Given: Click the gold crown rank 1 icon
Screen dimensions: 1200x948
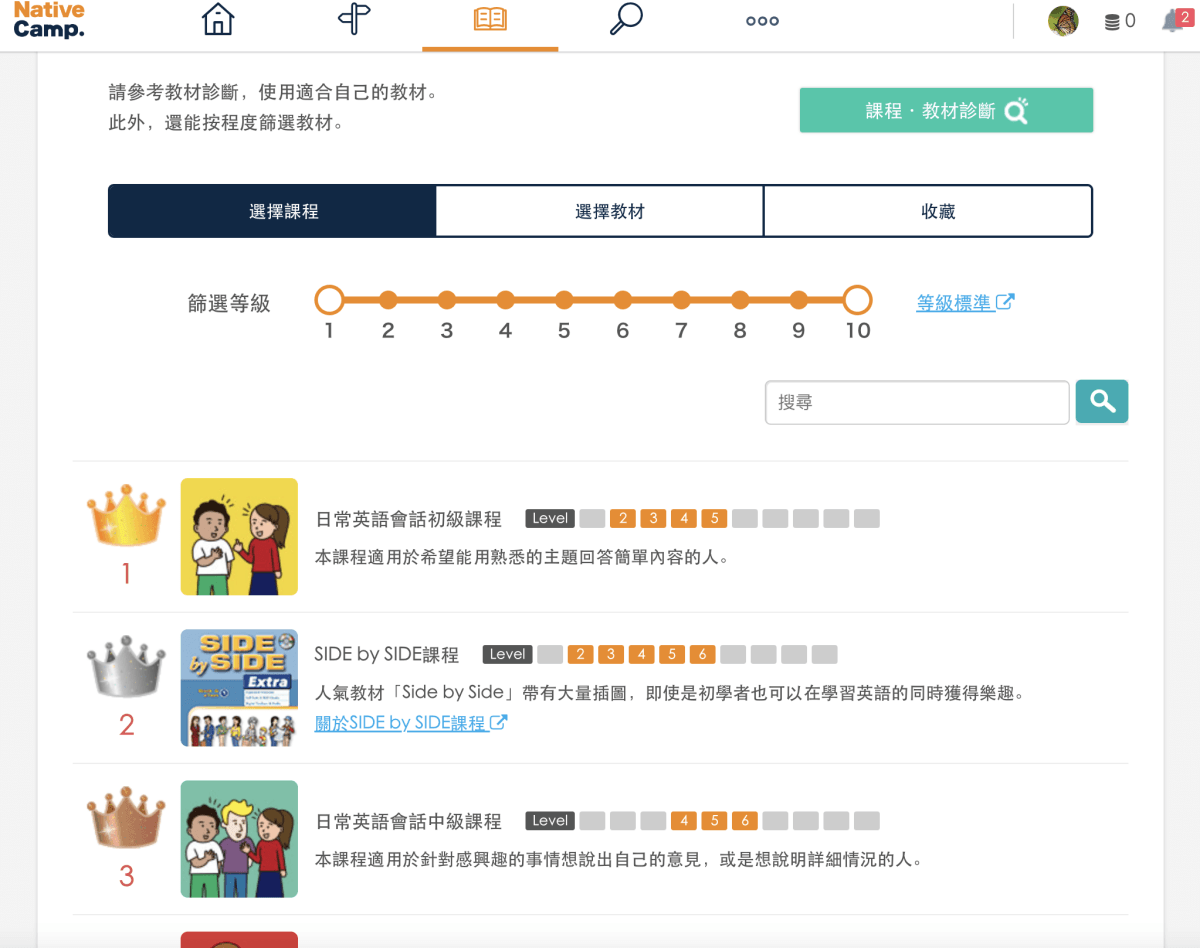Looking at the screenshot, I should 126,516.
